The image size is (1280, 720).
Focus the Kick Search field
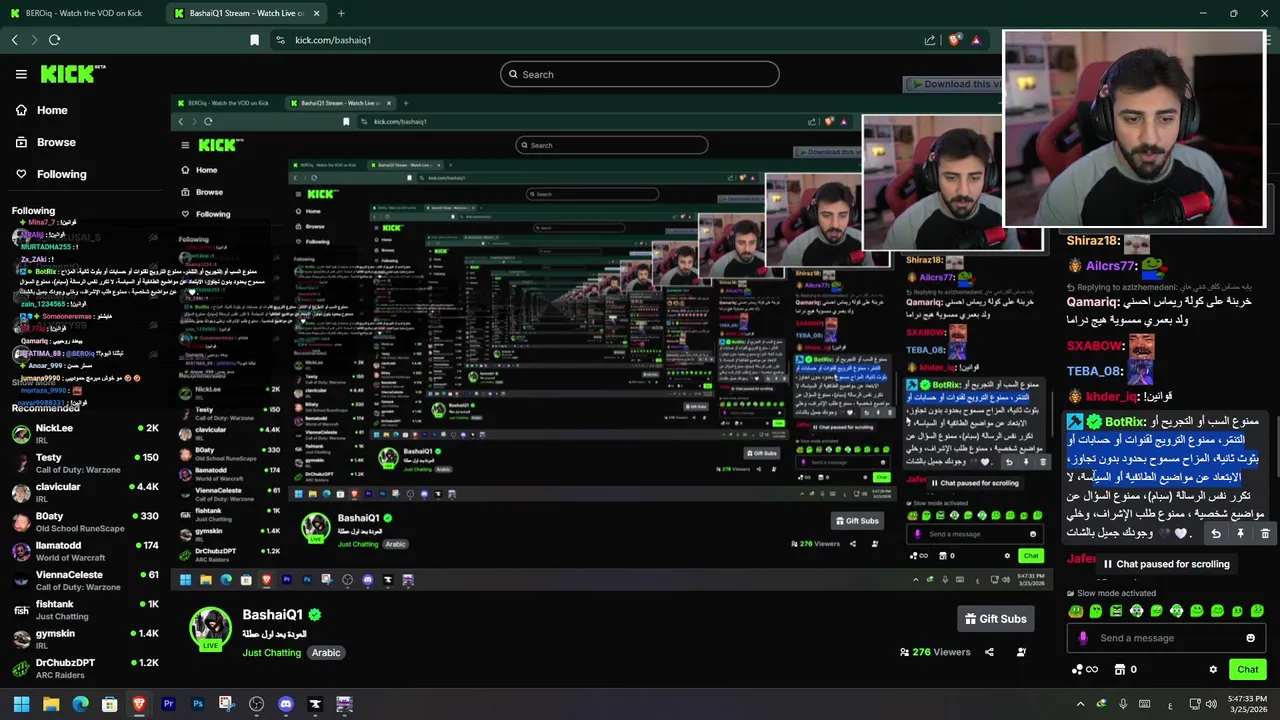[x=640, y=74]
